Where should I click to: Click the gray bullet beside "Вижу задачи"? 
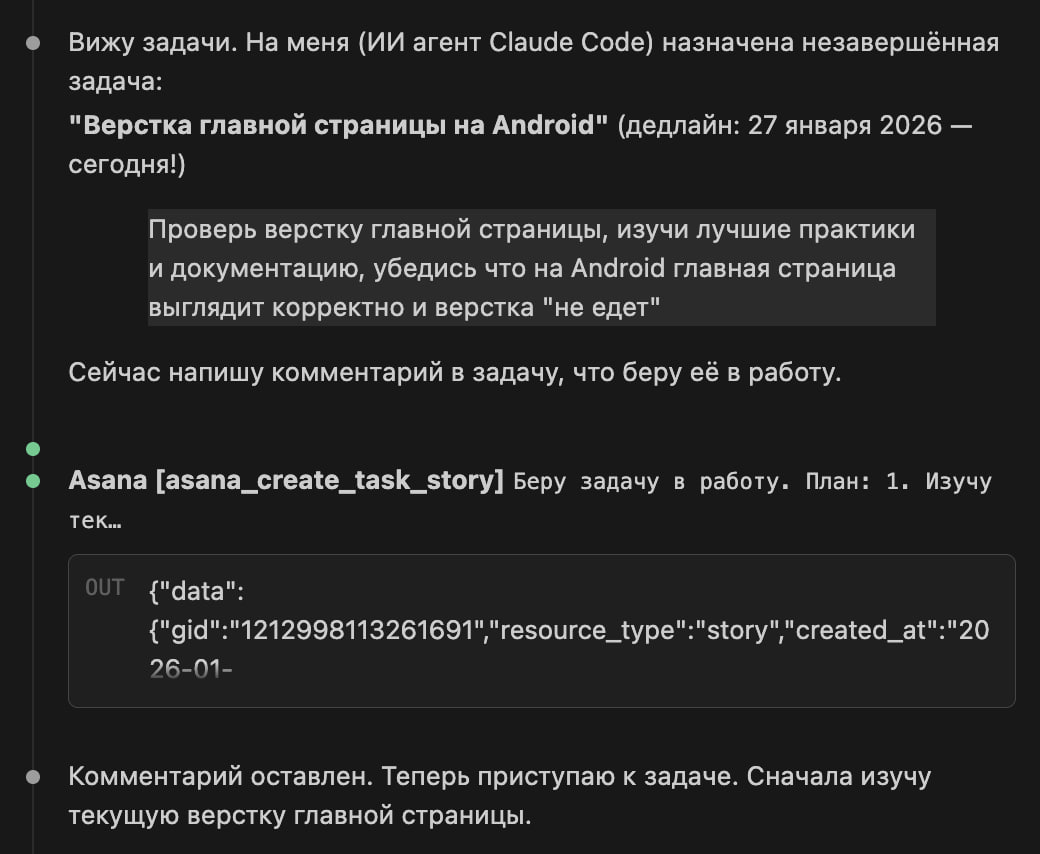[33, 43]
